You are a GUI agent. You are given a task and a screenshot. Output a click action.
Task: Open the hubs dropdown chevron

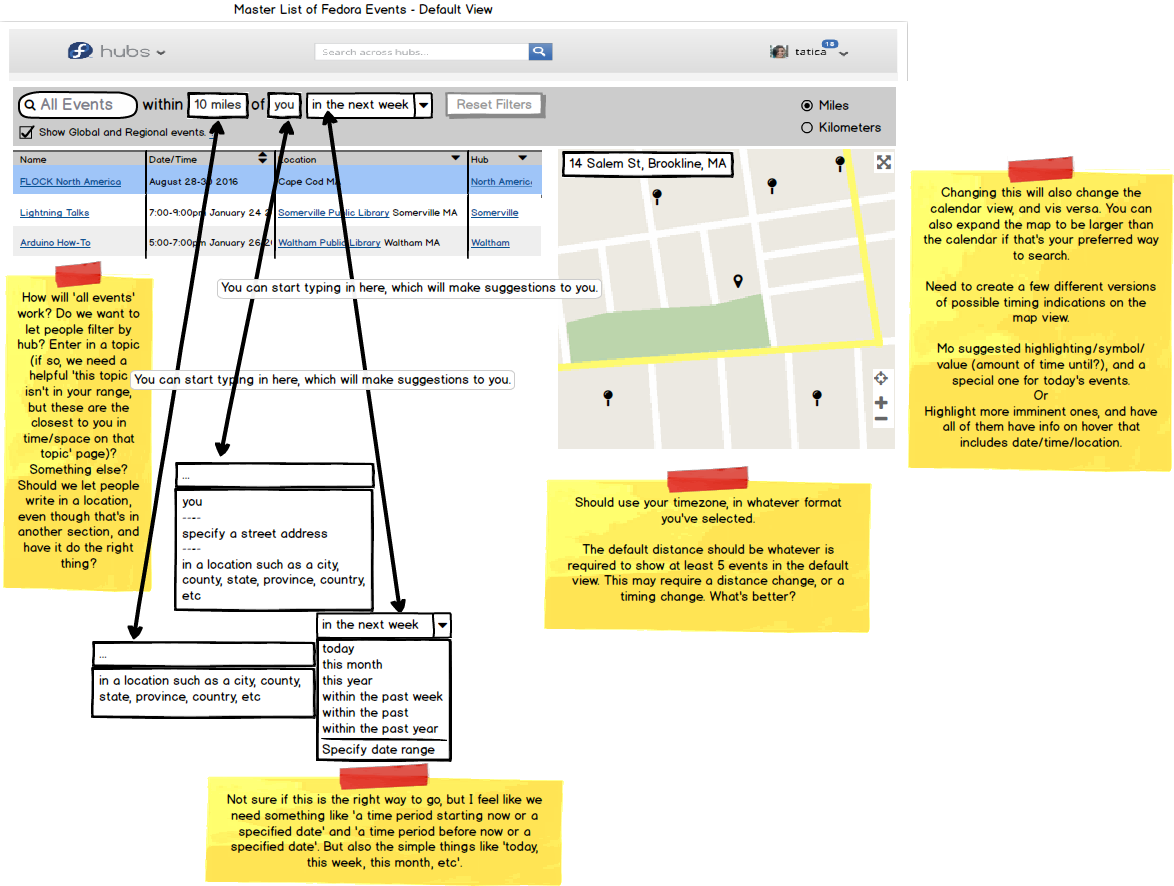point(161,52)
